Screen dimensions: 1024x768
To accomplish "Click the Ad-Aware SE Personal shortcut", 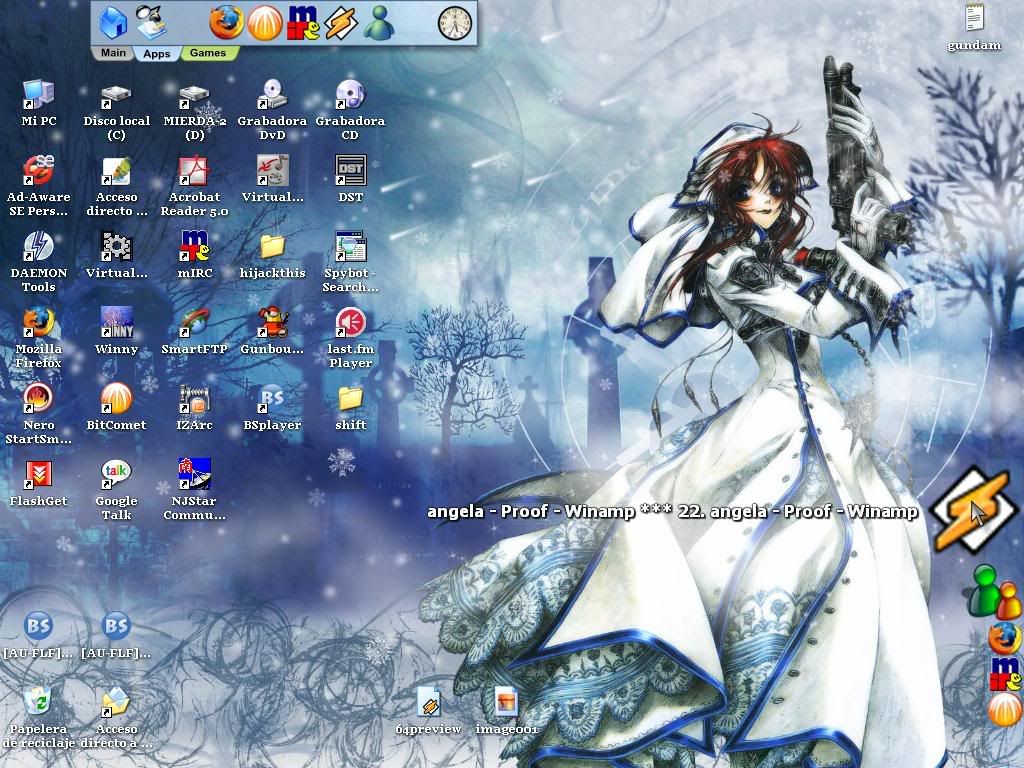I will (39, 186).
